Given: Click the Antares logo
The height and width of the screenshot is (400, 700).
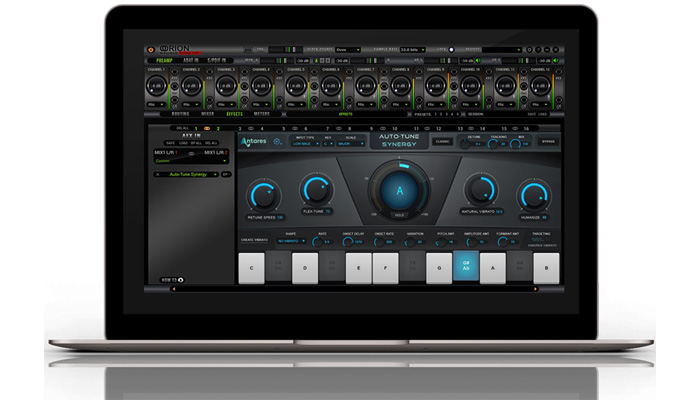Looking at the screenshot, I should click(x=252, y=142).
